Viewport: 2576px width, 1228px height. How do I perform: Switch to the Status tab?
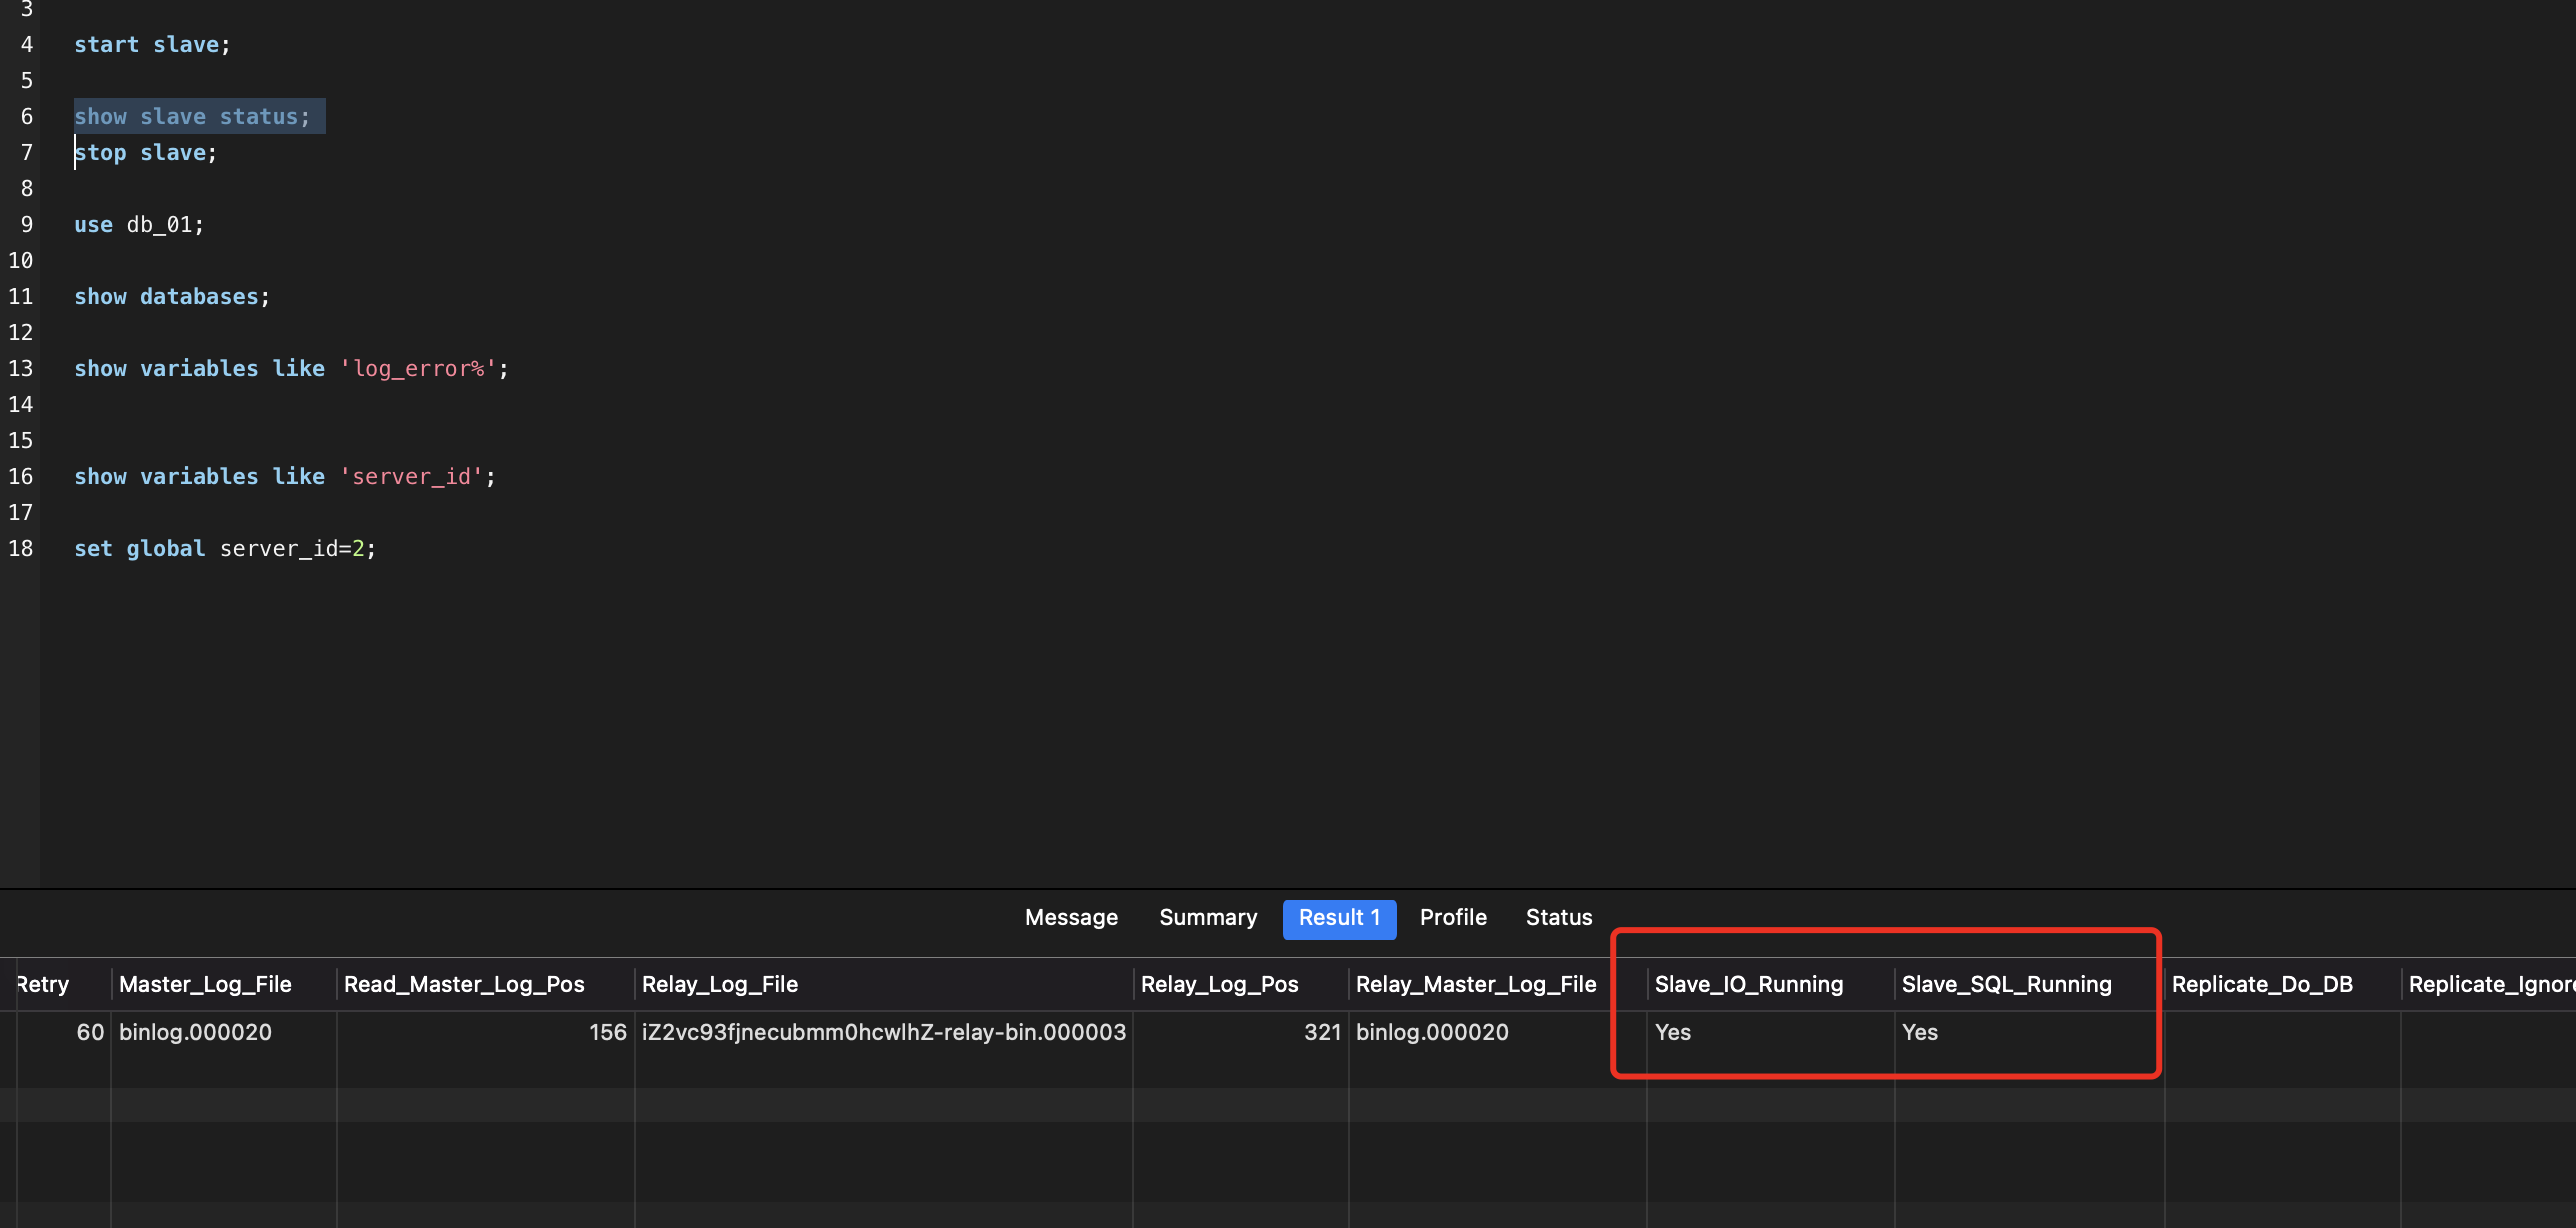point(1558,917)
